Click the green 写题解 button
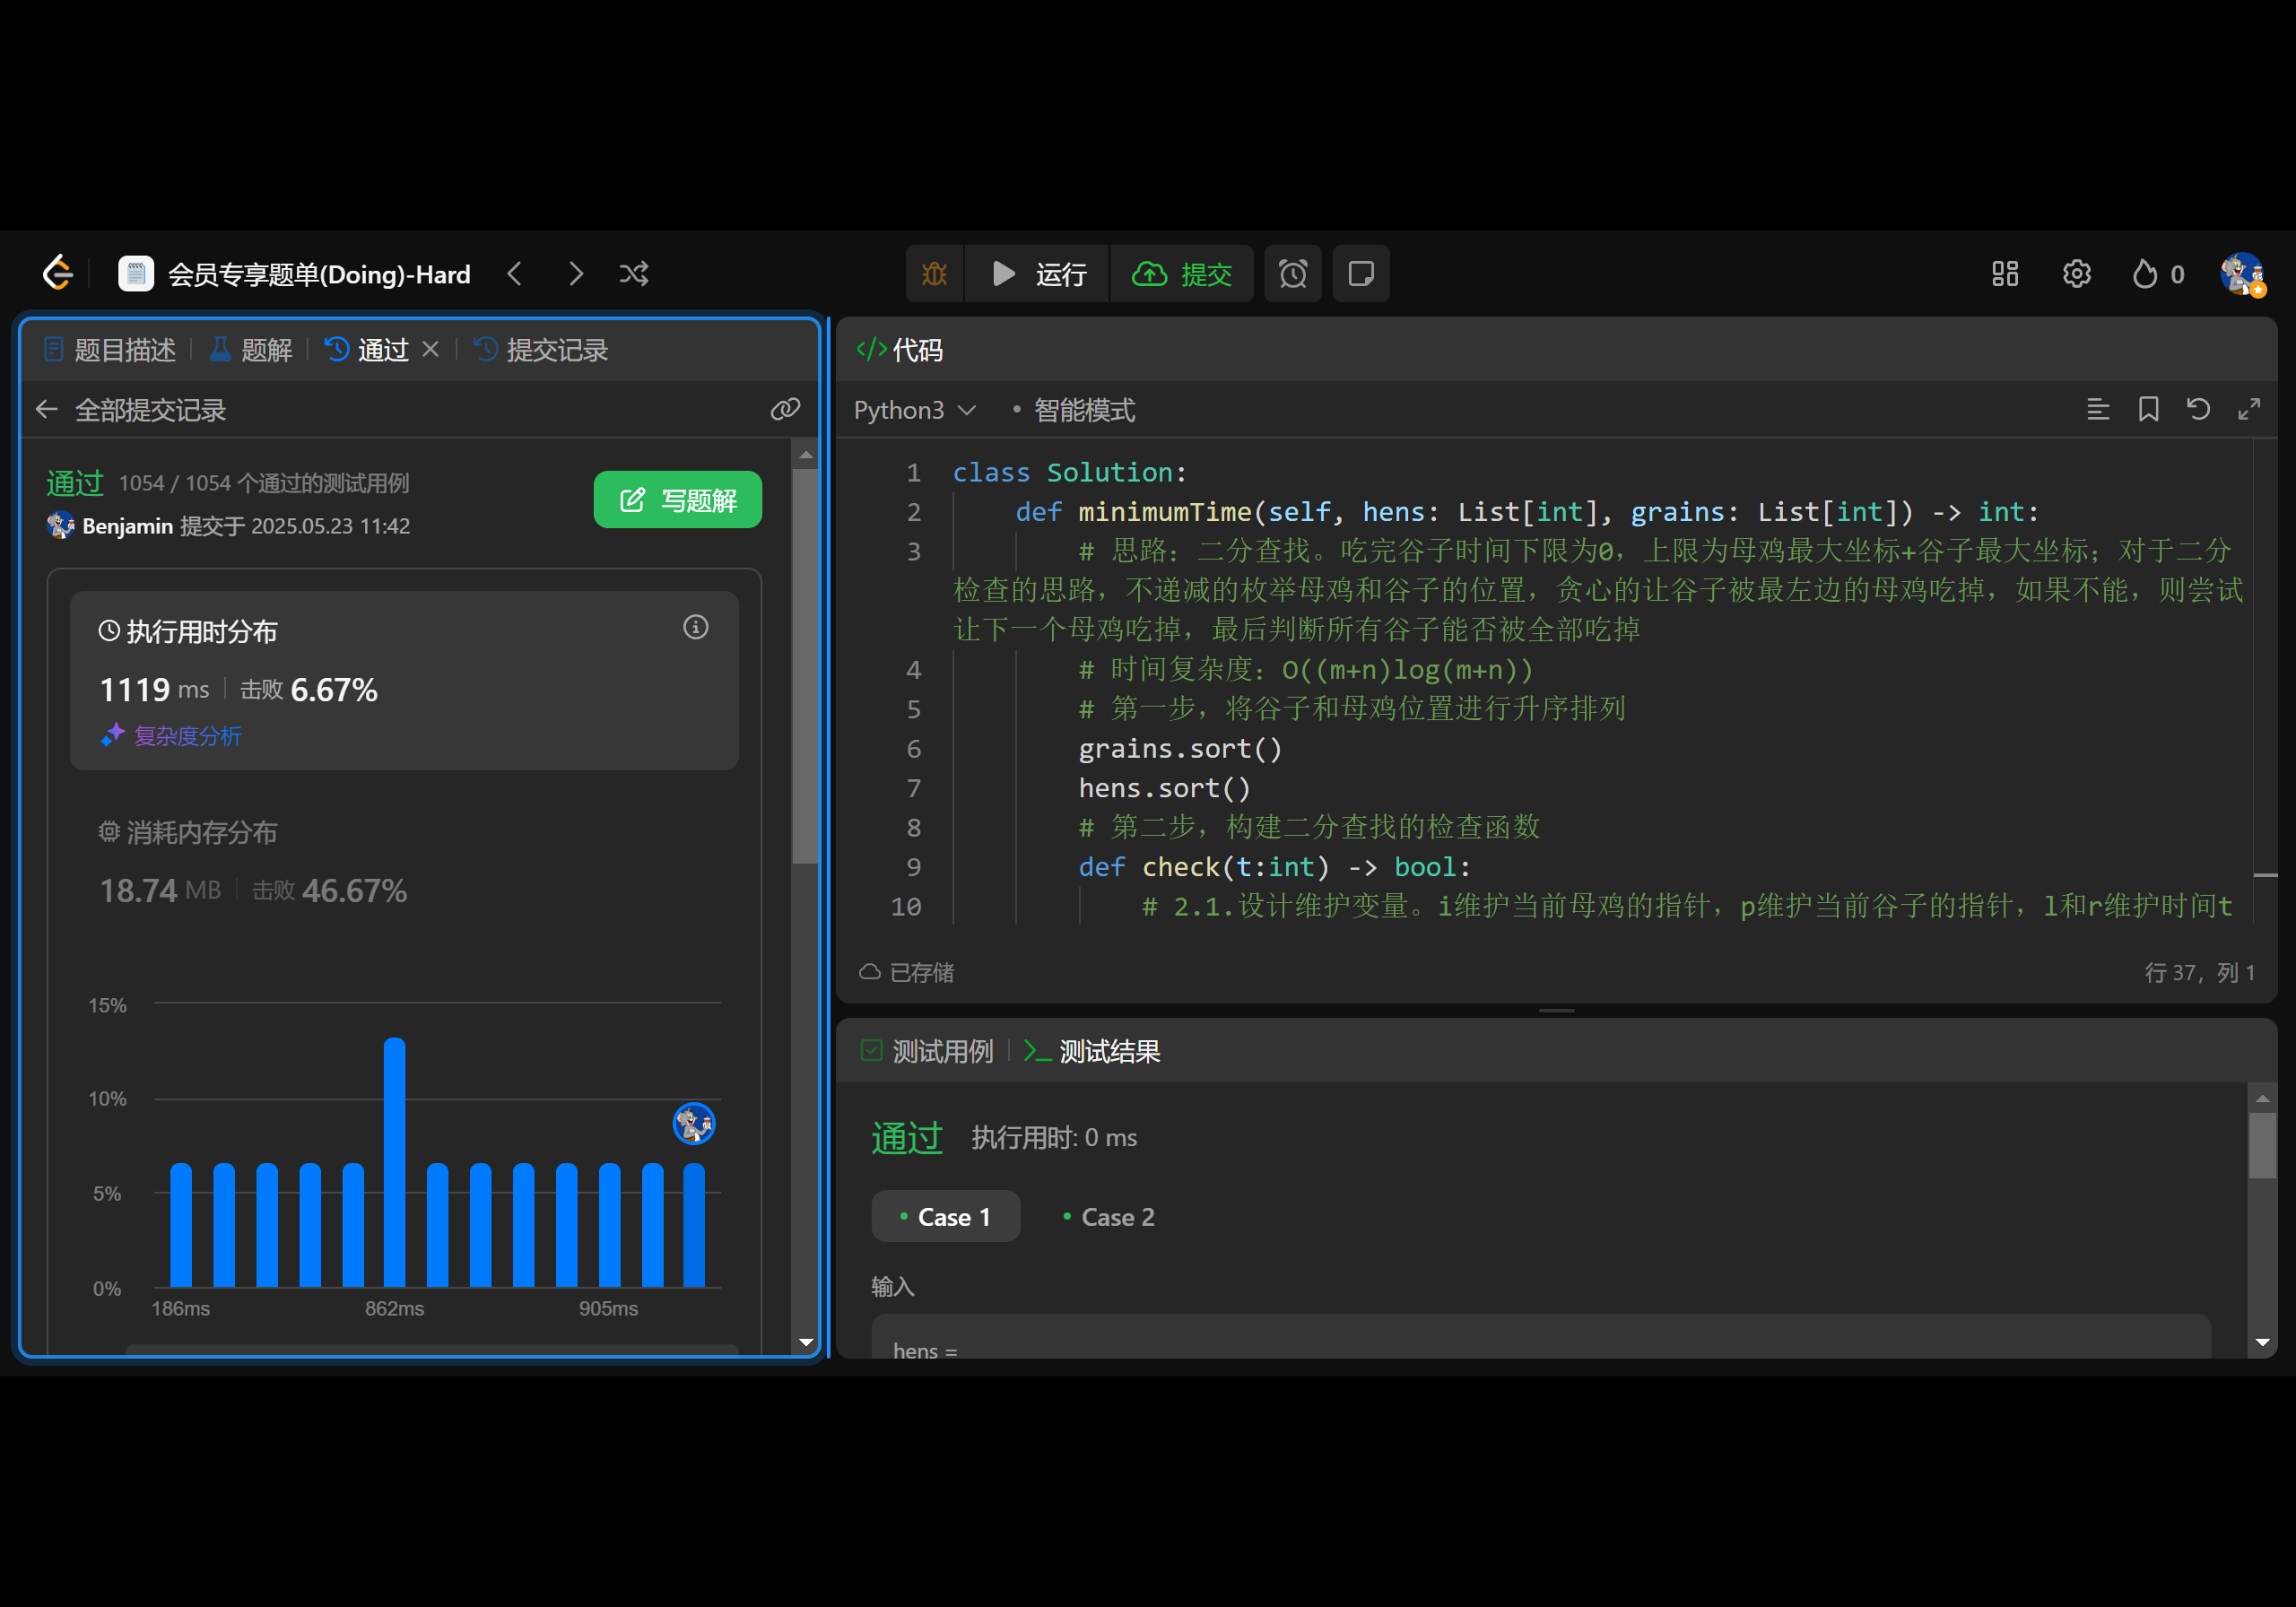The width and height of the screenshot is (2296, 1607). (677, 499)
